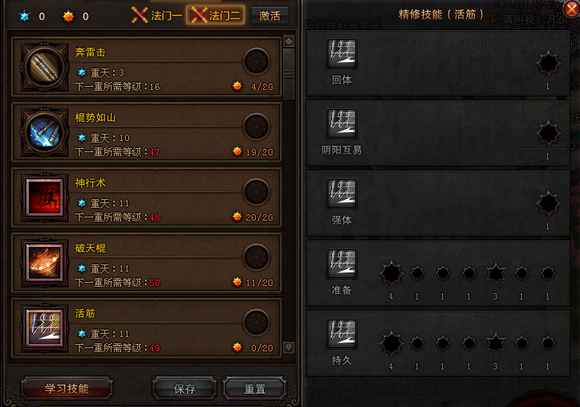The height and width of the screenshot is (407, 580).
Task: Toggle the round slot beside 破天棍
Action: pos(256,257)
